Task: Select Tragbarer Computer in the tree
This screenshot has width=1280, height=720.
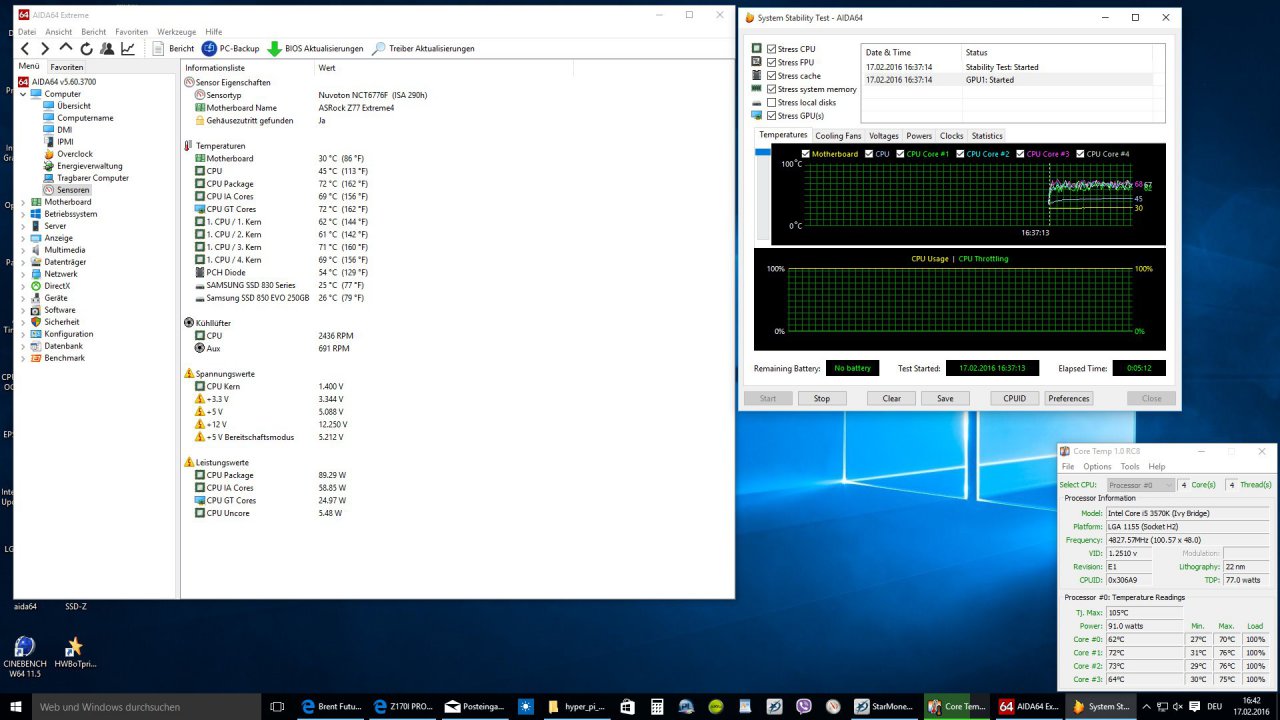Action: 93,178
